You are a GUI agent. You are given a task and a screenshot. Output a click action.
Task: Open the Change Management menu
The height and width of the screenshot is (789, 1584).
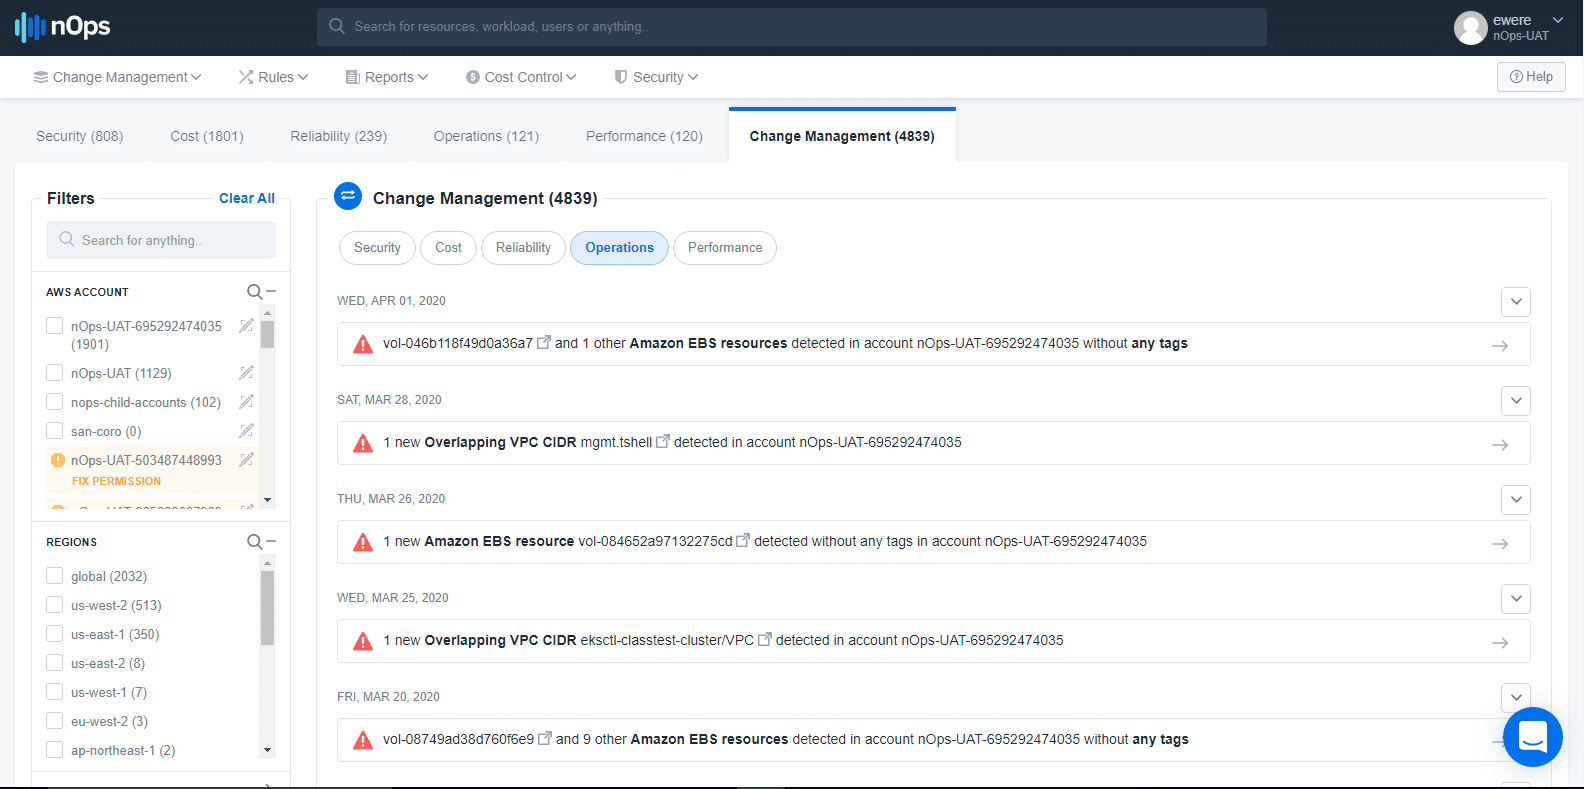click(118, 77)
